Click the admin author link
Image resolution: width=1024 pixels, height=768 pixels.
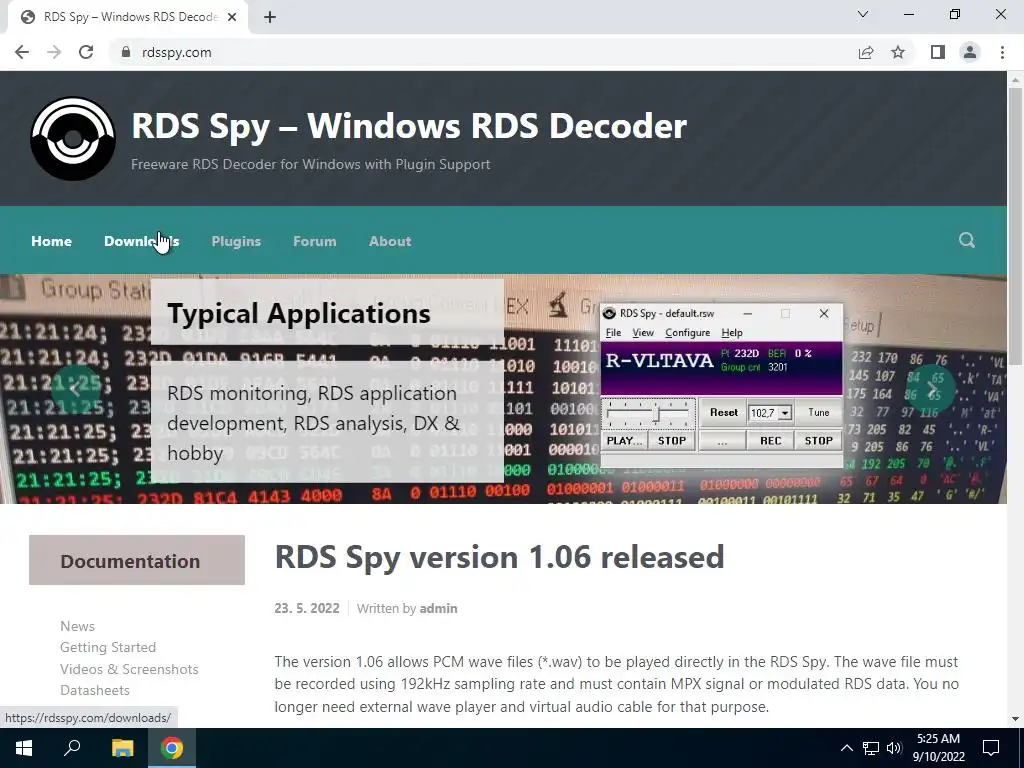click(438, 608)
